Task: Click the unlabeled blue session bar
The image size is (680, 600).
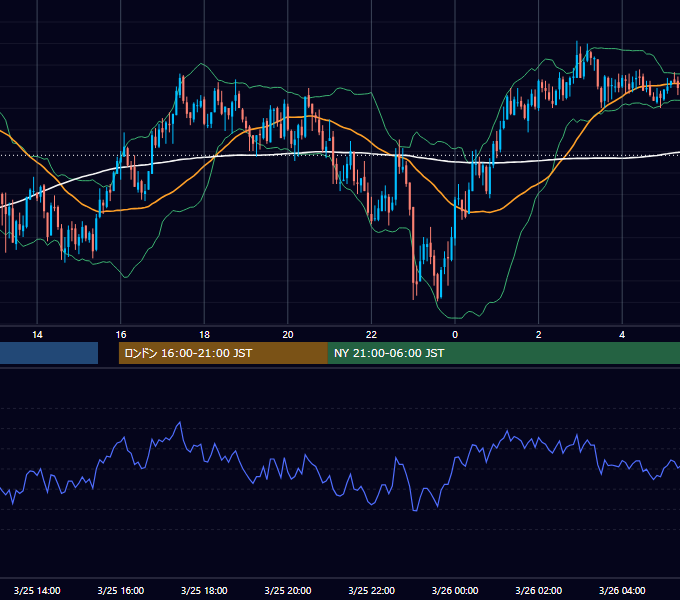Action: 49,353
